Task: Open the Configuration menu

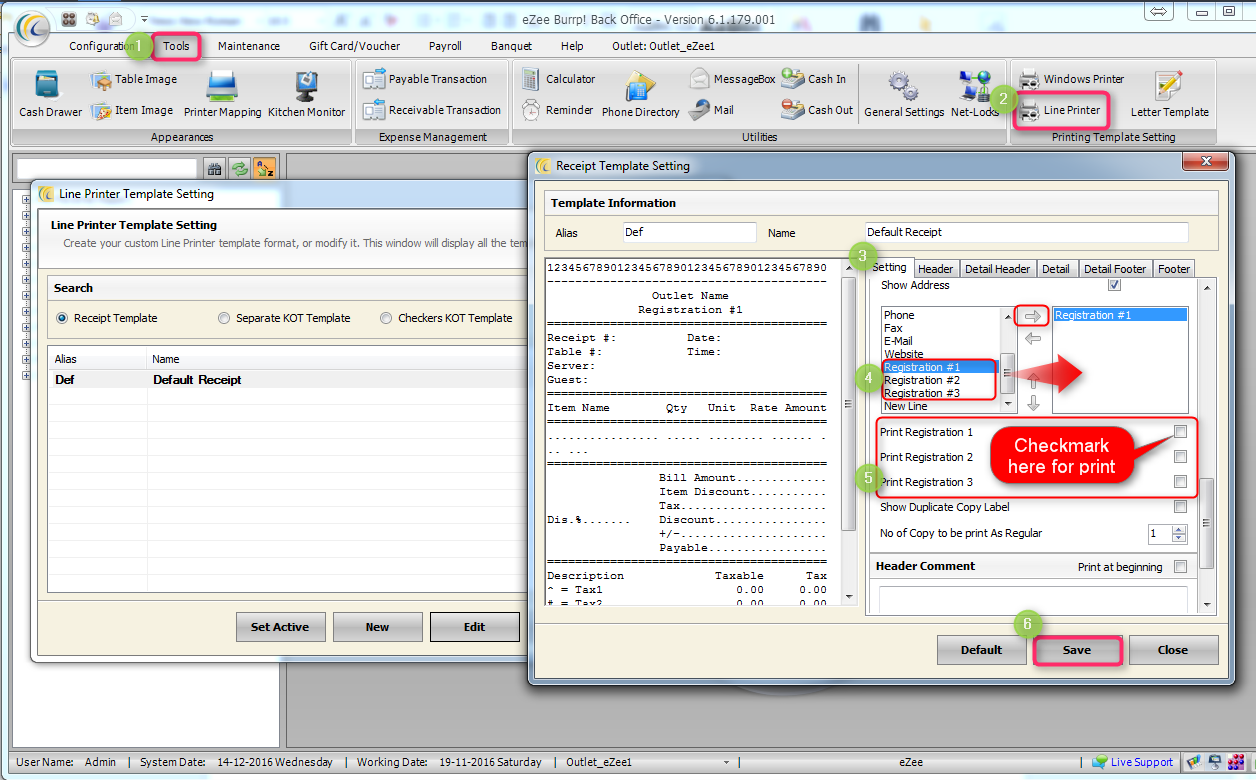Action: pyautogui.click(x=104, y=46)
